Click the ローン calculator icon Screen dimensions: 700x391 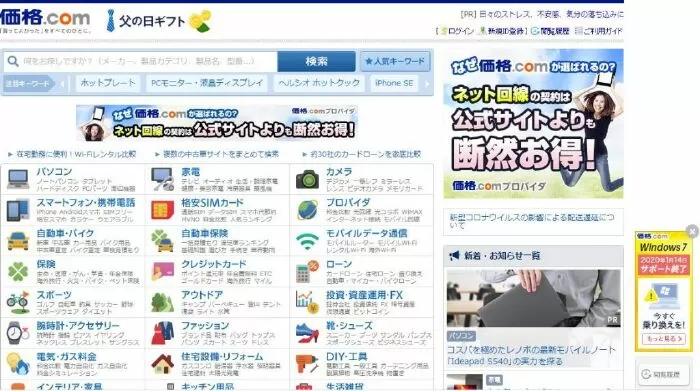307,271
